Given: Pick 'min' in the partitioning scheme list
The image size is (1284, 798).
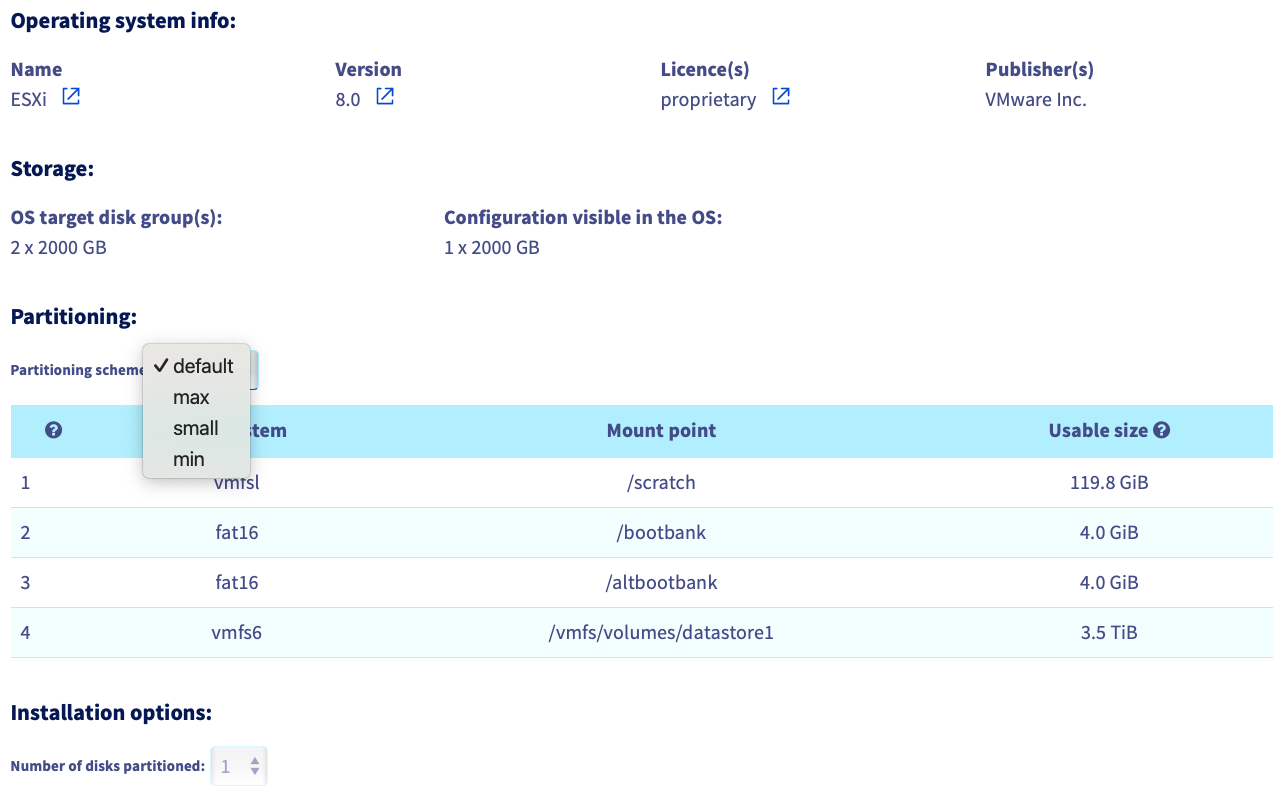Looking at the screenshot, I should 196,459.
